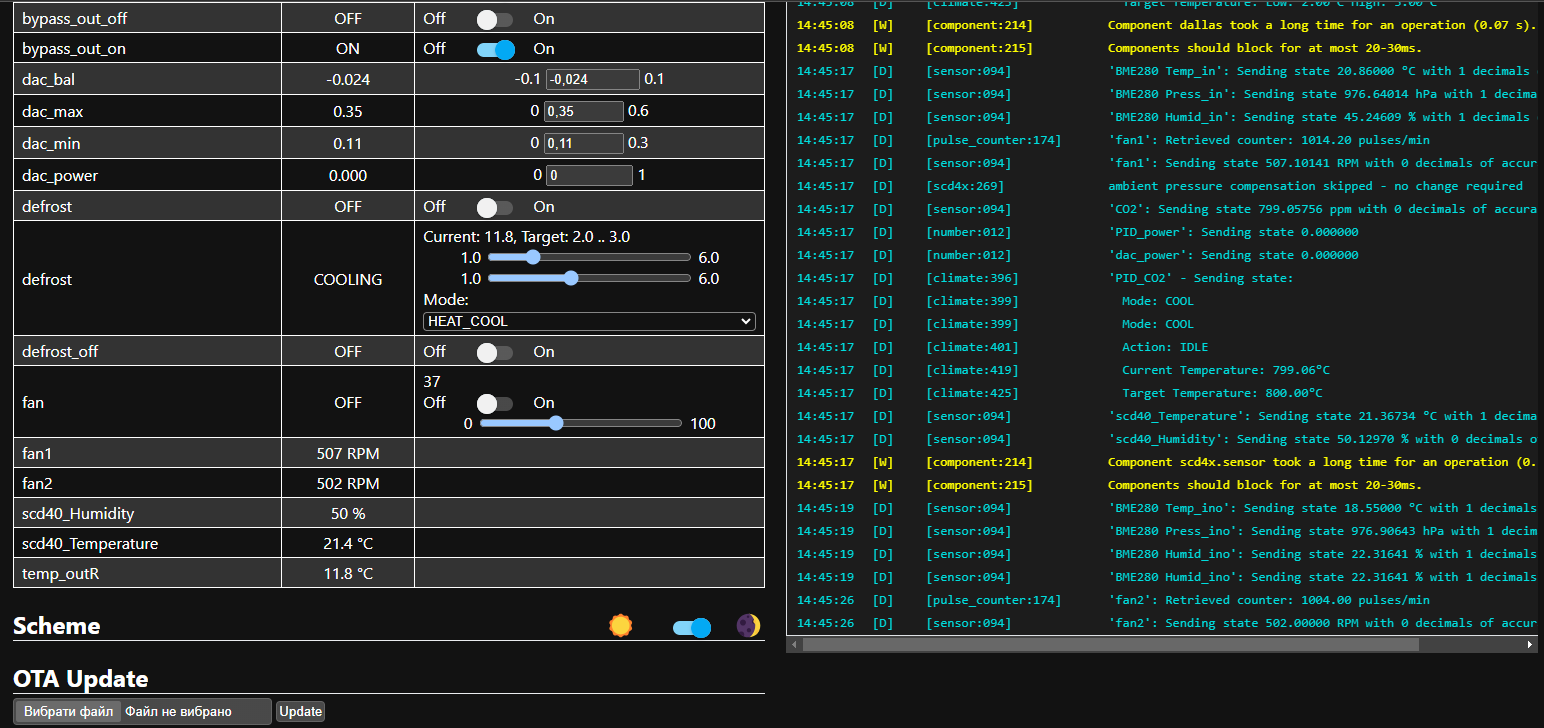Click the fan speed slider
1544x728 pixels.
pyautogui.click(x=581, y=423)
